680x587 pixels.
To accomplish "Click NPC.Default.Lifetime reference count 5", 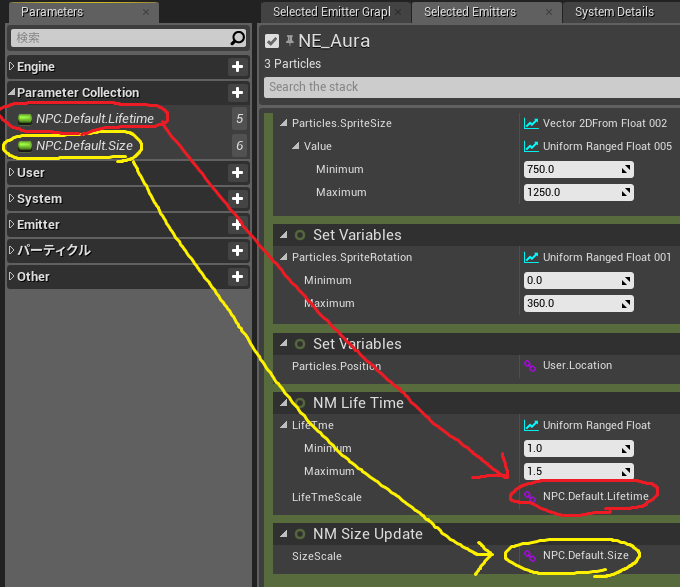I will point(239,119).
